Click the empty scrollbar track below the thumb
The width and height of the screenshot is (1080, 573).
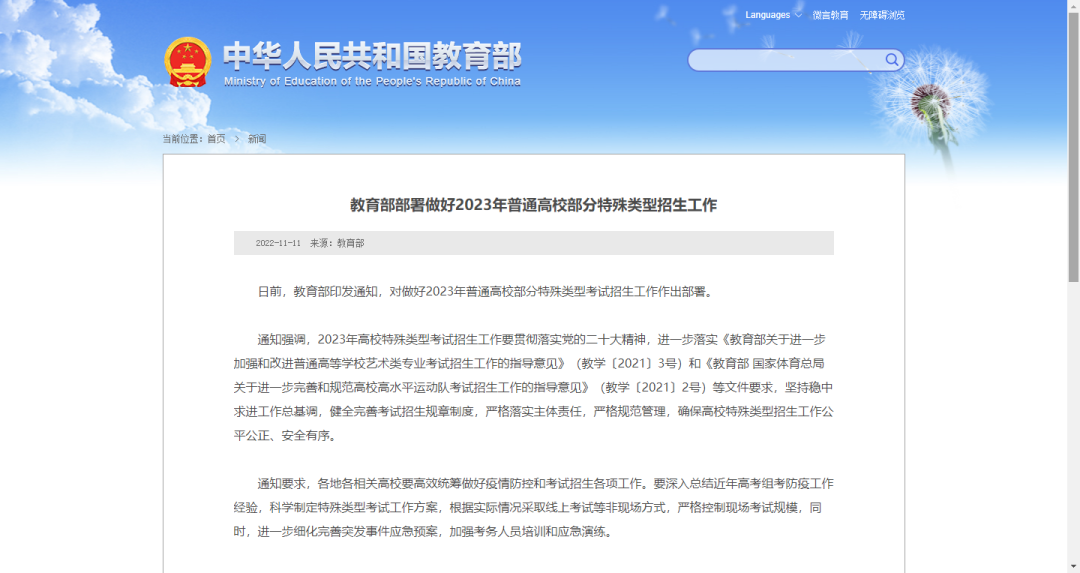pos(1073,420)
